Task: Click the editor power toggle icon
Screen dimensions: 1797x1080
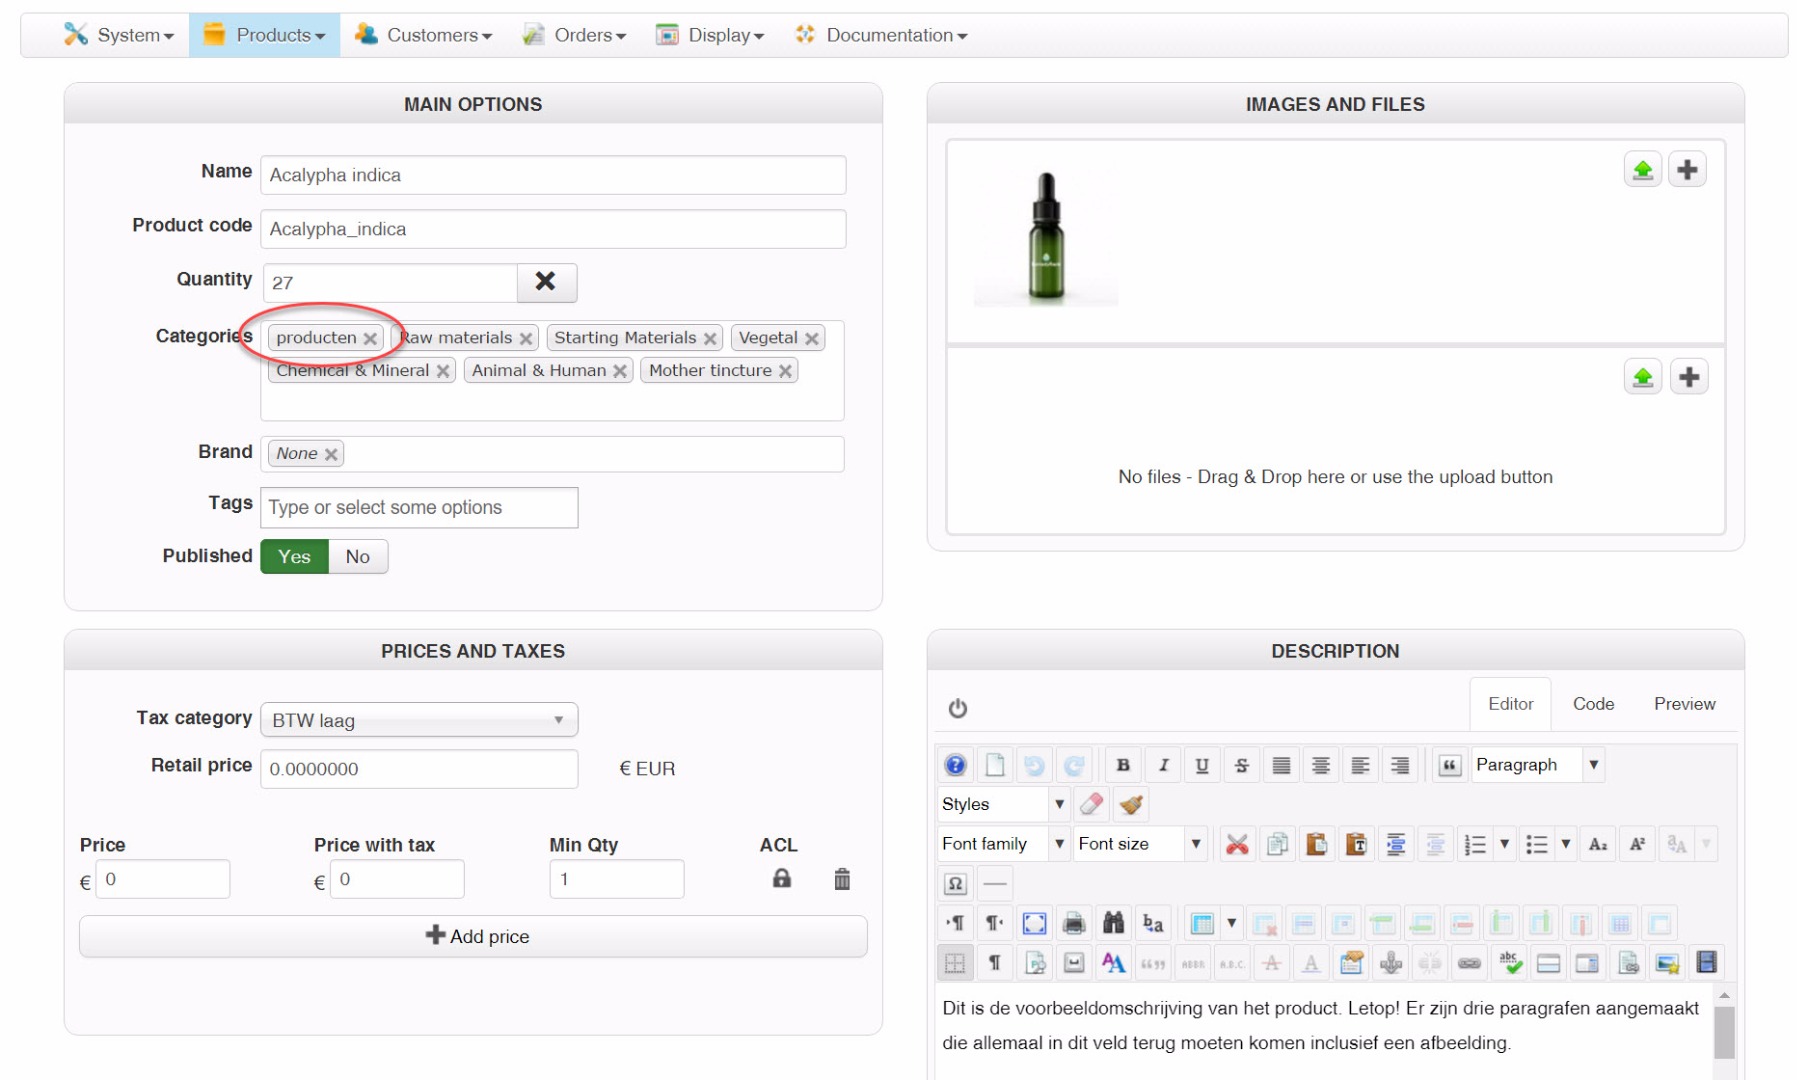Action: [957, 708]
